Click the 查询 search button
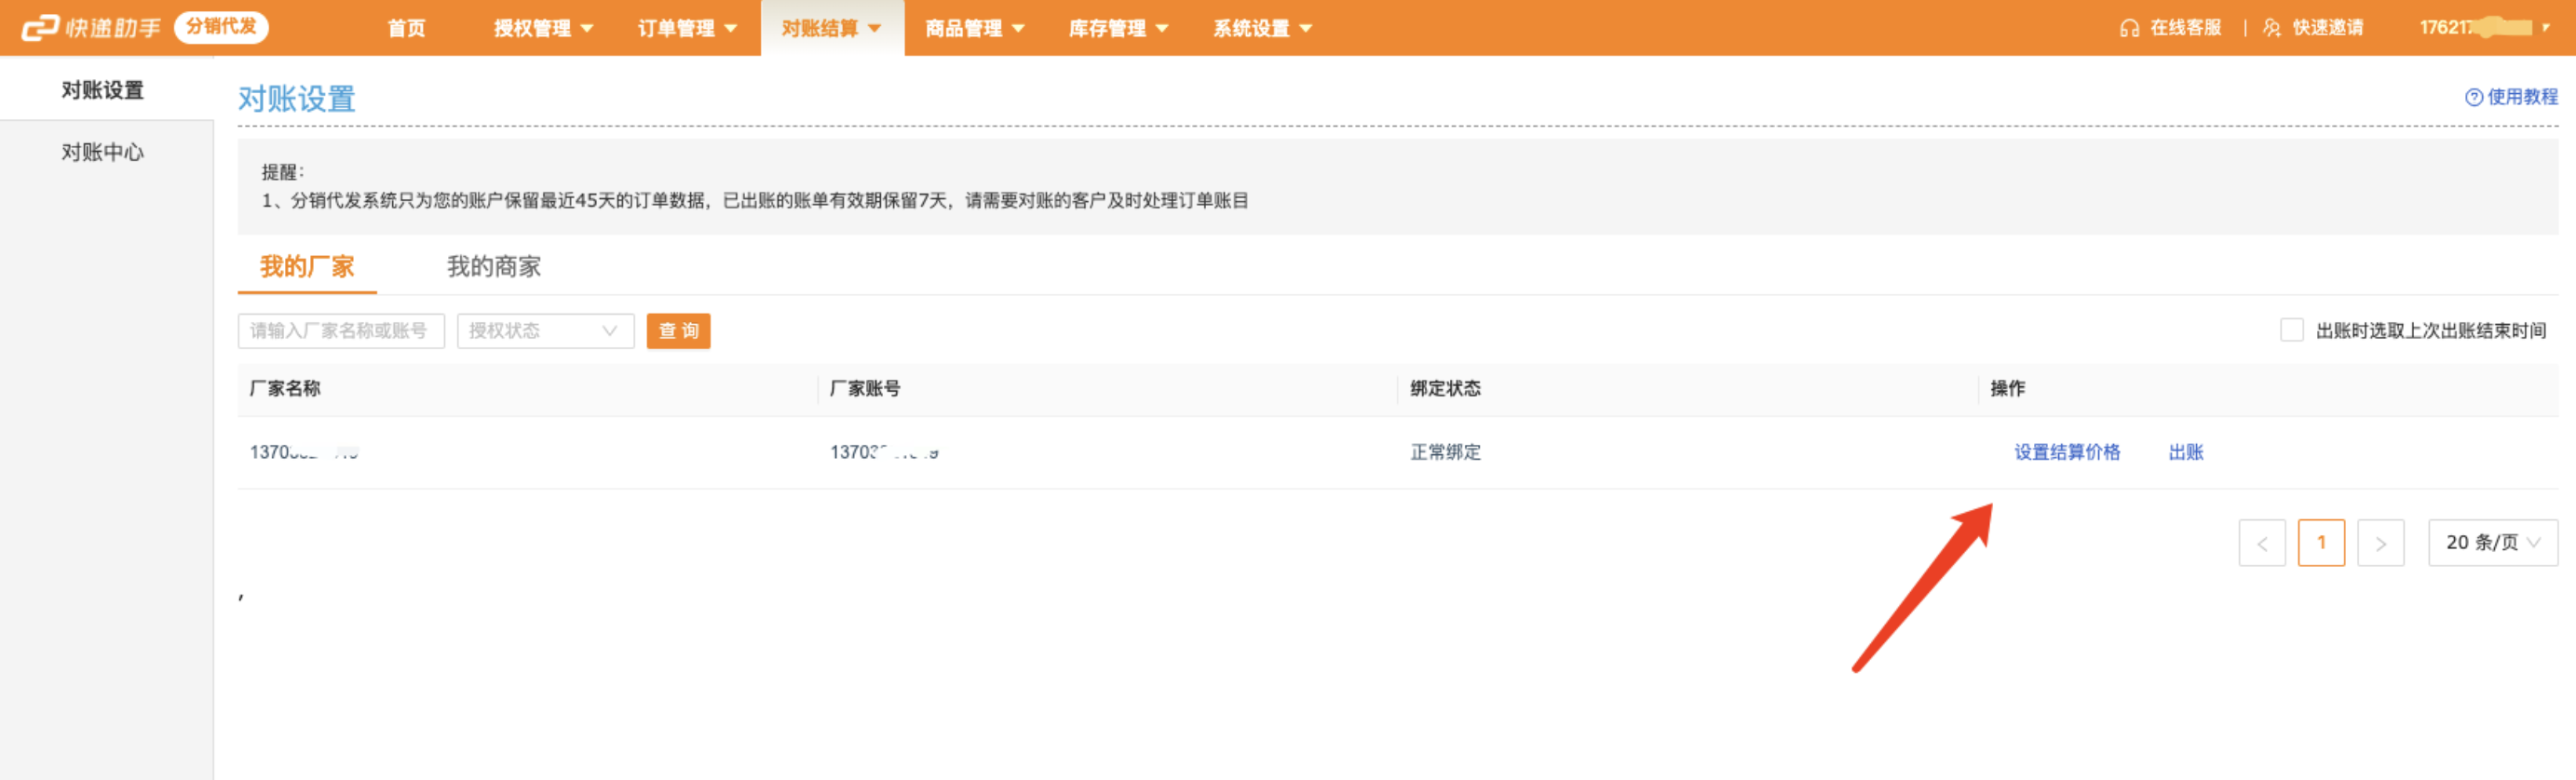Screen dimensions: 2576x780 678,331
